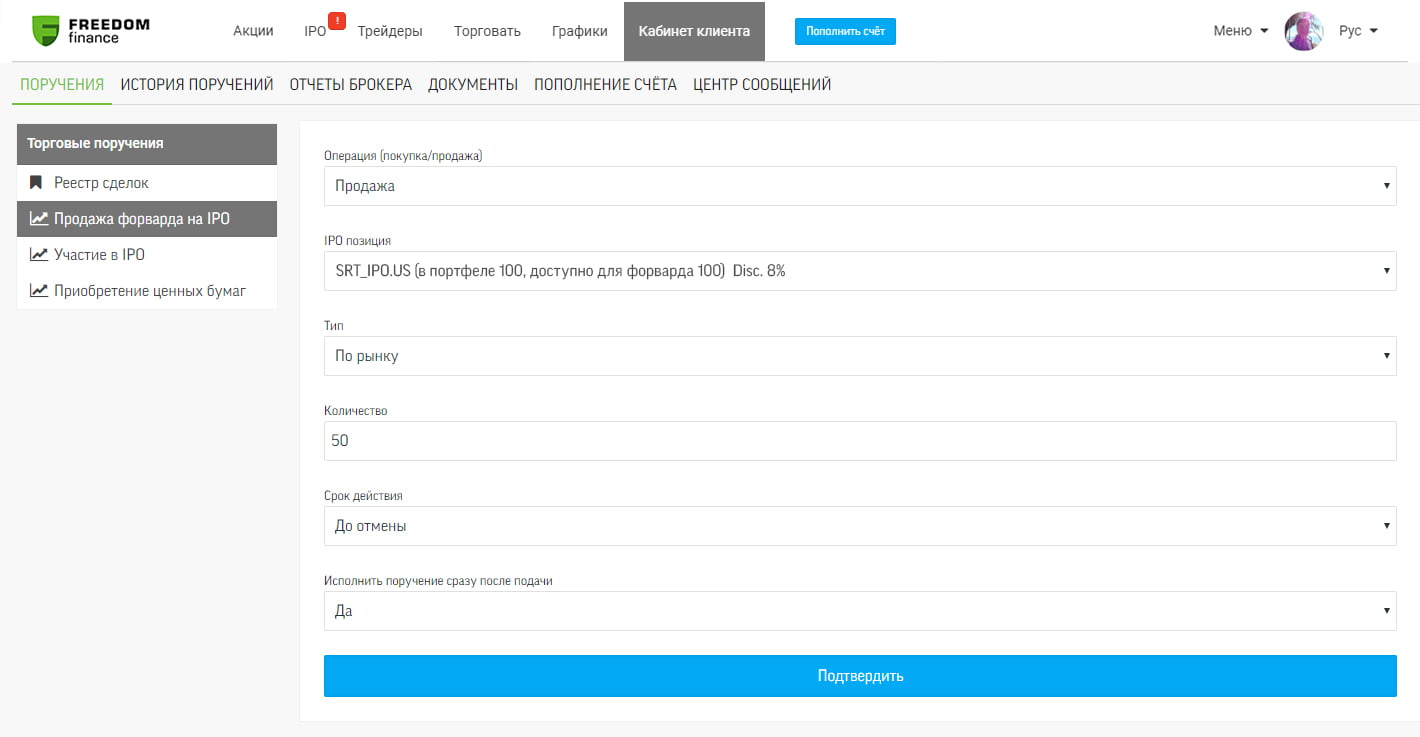The width and height of the screenshot is (1420, 737).
Task: Expand the Операция (покупка/продажа) dropdown
Action: pyautogui.click(x=859, y=186)
